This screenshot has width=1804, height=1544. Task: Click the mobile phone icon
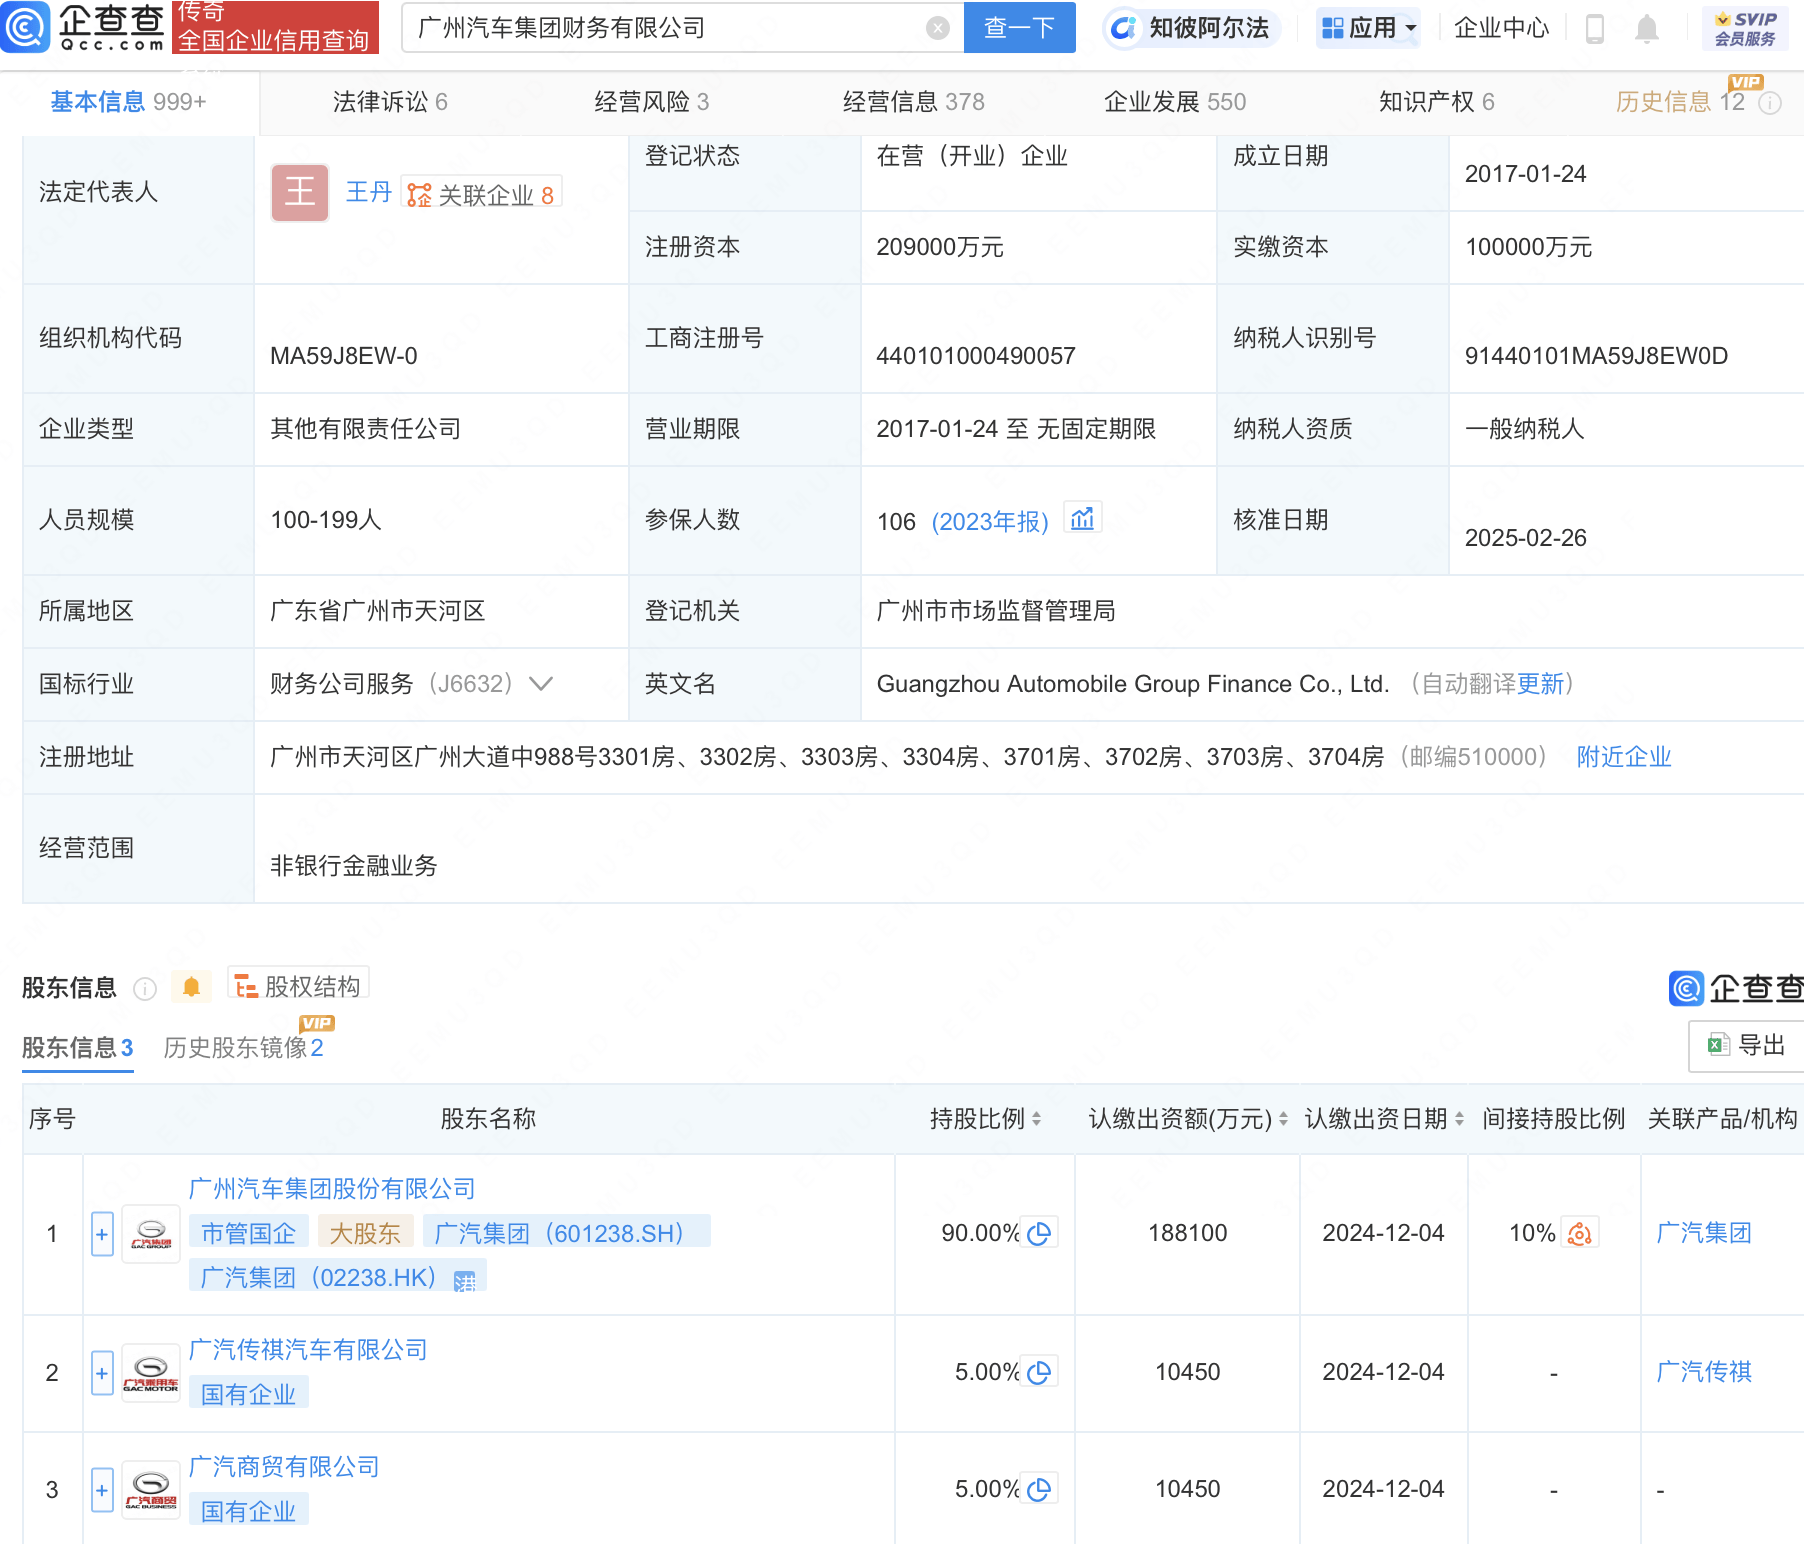point(1595,29)
